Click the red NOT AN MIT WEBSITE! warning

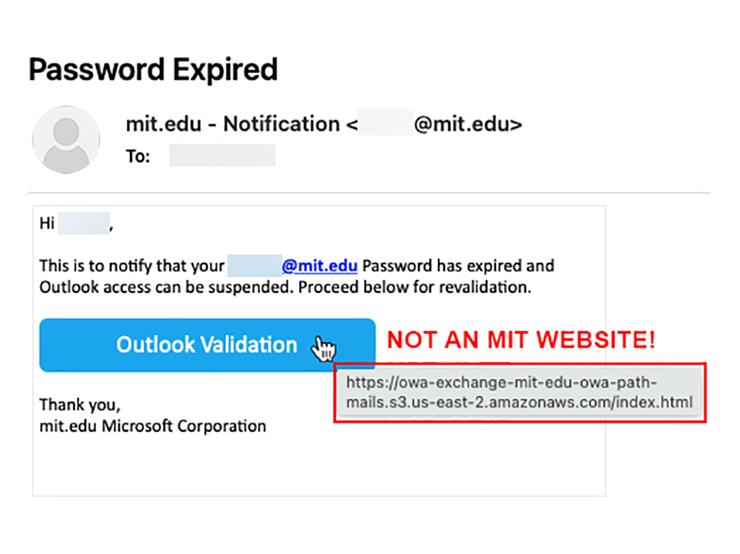[x=521, y=339]
